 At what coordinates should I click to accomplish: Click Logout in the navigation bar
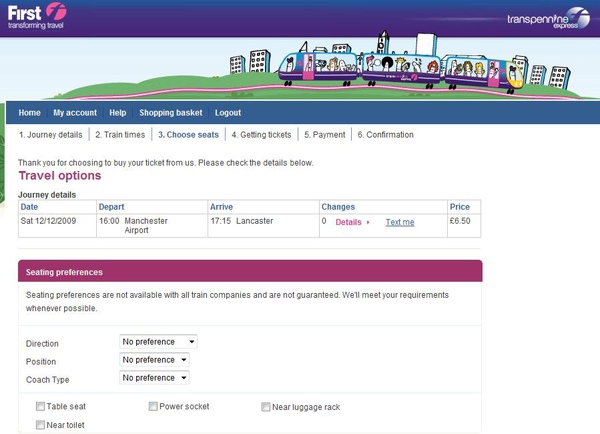[228, 113]
